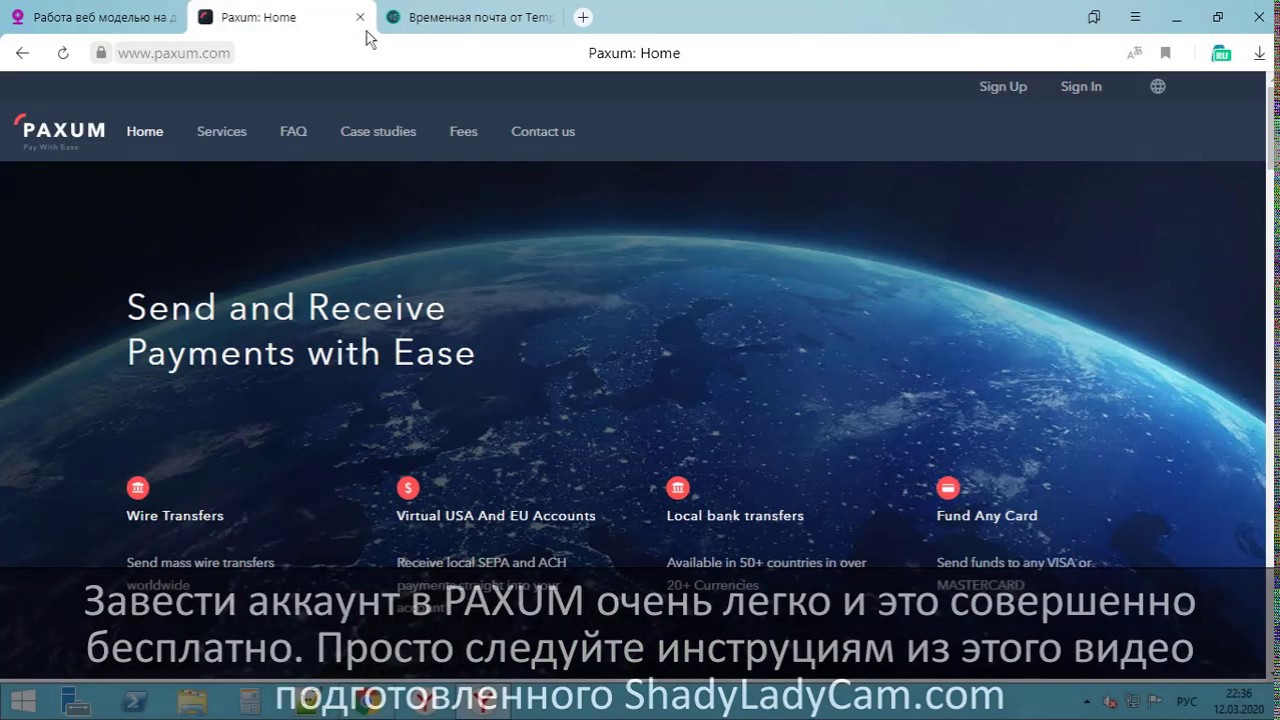Click Virtual USA And EU Accounts heading

496,516
